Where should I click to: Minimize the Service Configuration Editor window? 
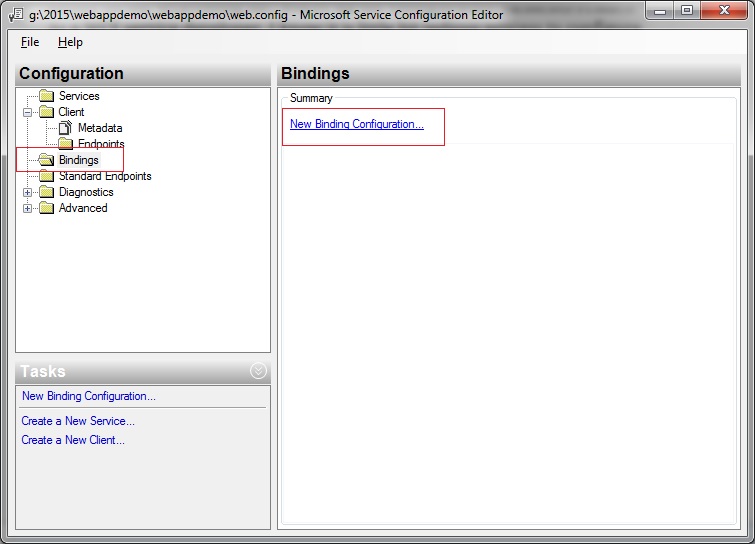[x=660, y=11]
